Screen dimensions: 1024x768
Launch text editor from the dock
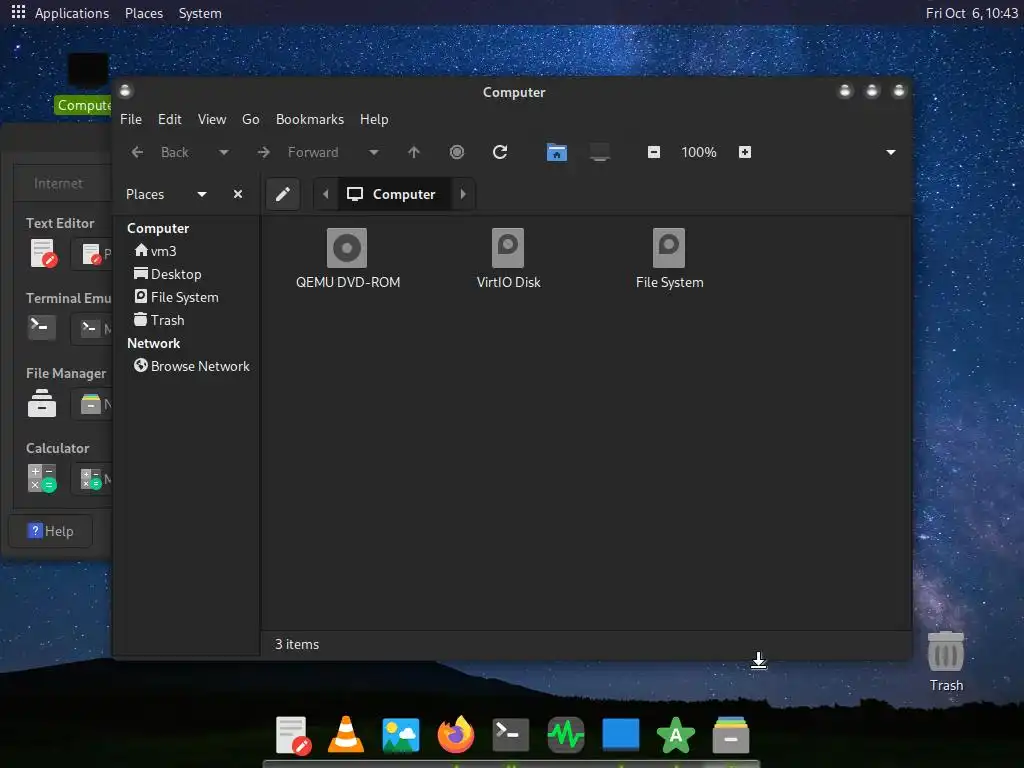point(293,735)
